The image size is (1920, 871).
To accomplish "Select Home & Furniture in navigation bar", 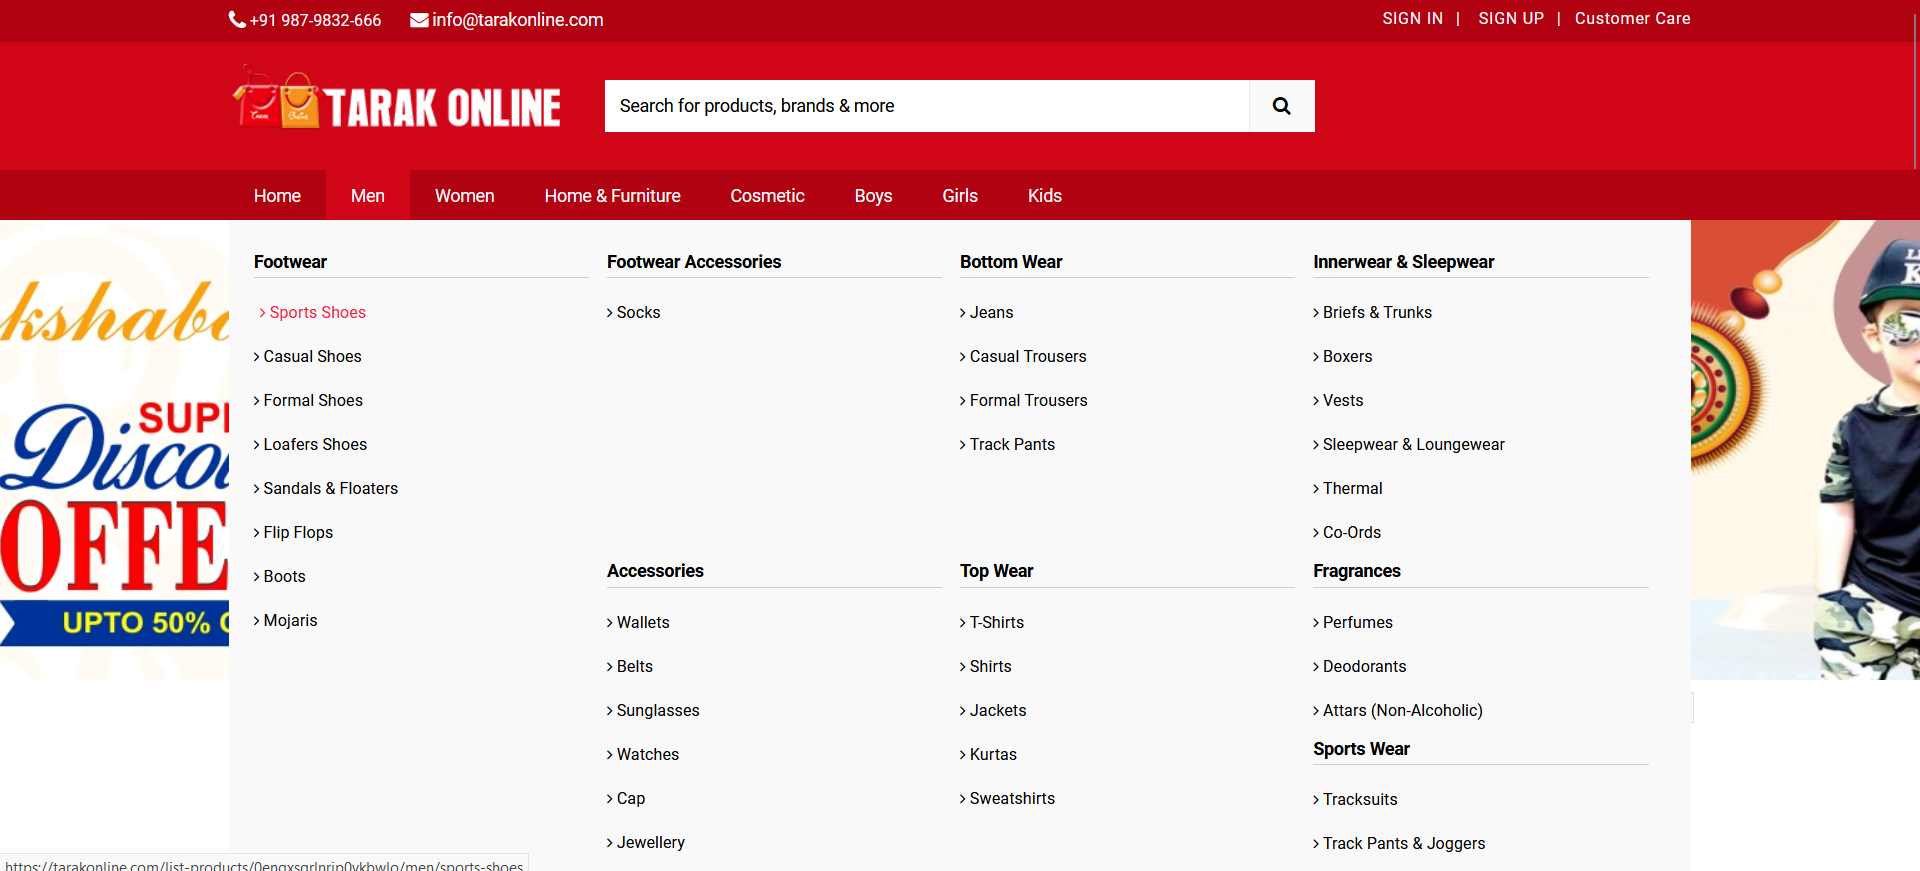I will click(x=612, y=196).
